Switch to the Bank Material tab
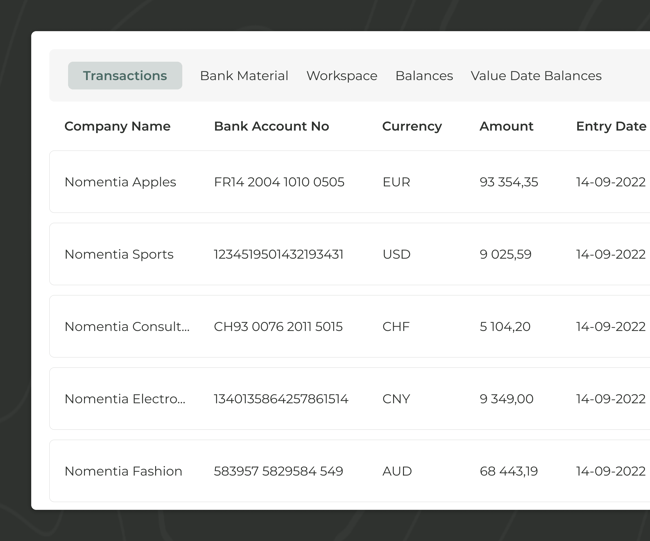 [x=244, y=75]
